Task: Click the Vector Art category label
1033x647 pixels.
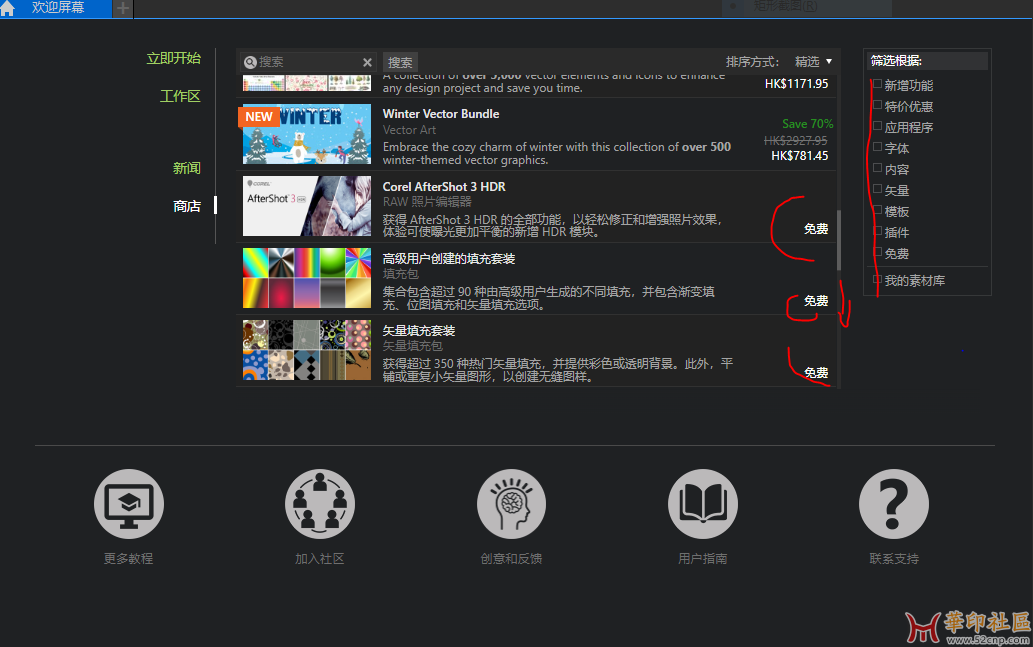Action: click(409, 130)
